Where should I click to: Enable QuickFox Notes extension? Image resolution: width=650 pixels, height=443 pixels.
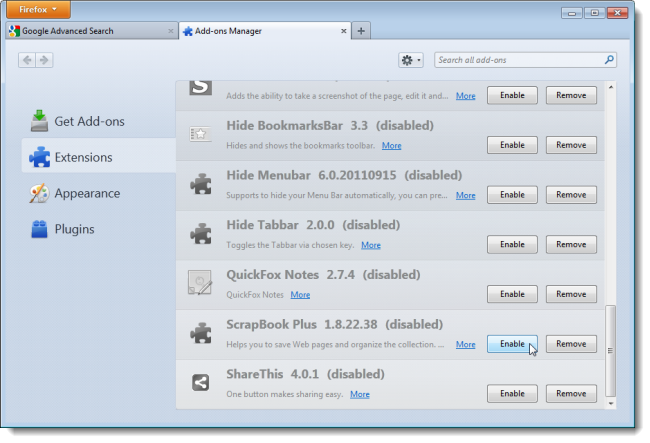click(512, 294)
